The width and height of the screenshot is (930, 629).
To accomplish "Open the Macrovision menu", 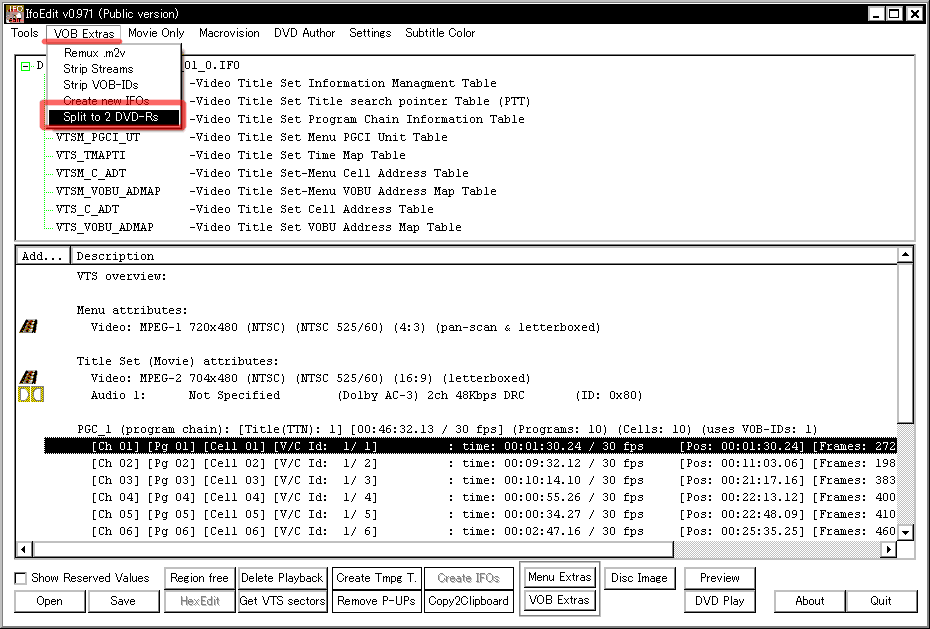I will (229, 33).
